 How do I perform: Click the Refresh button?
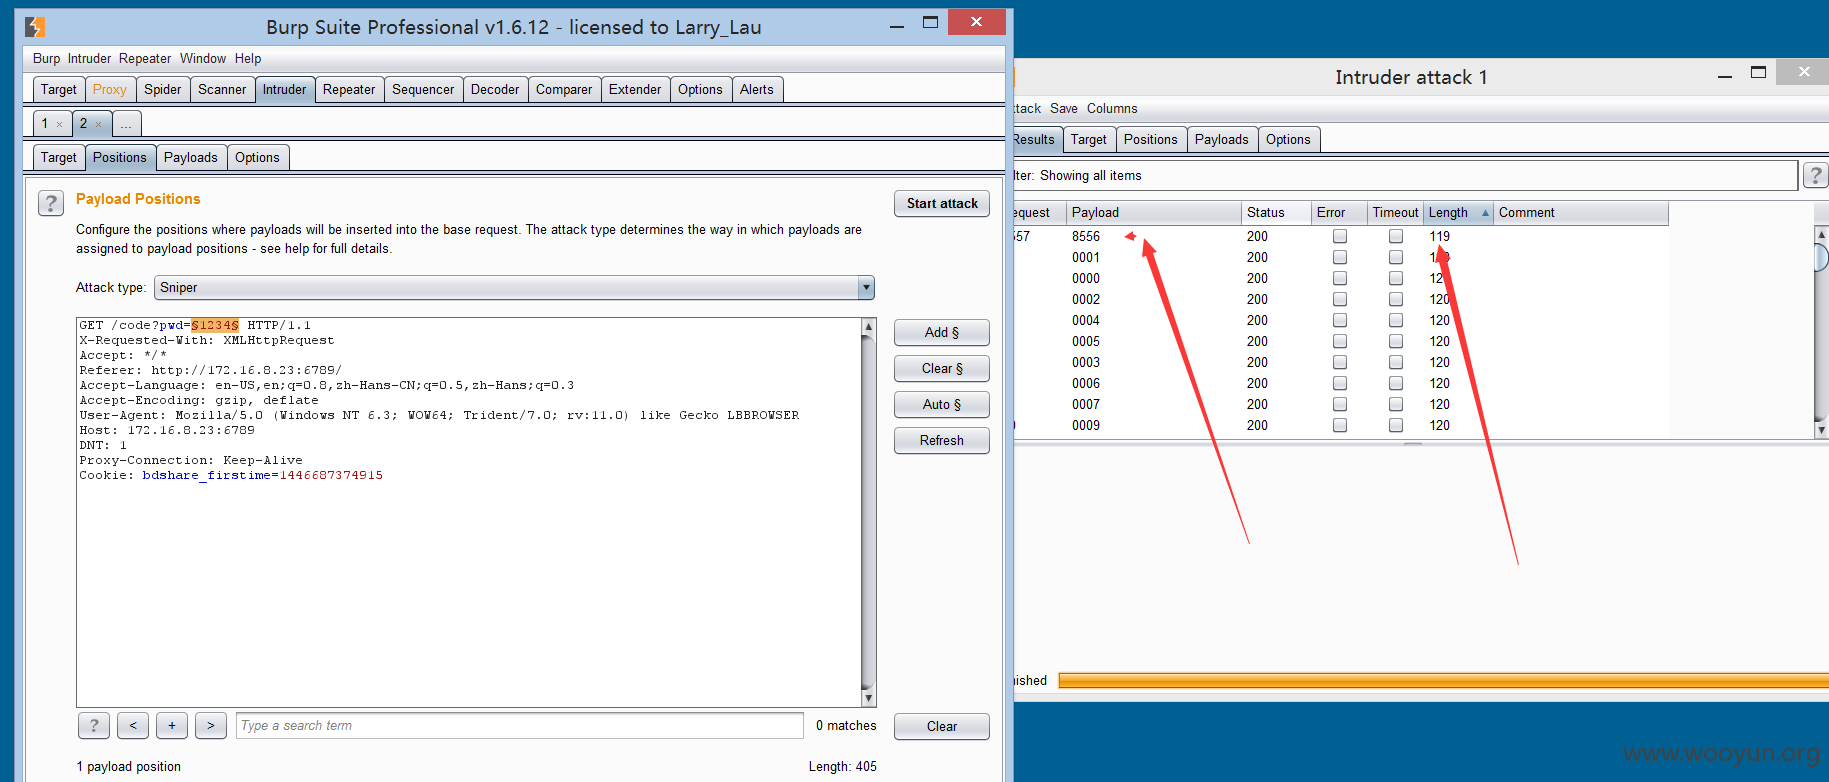click(x=942, y=441)
